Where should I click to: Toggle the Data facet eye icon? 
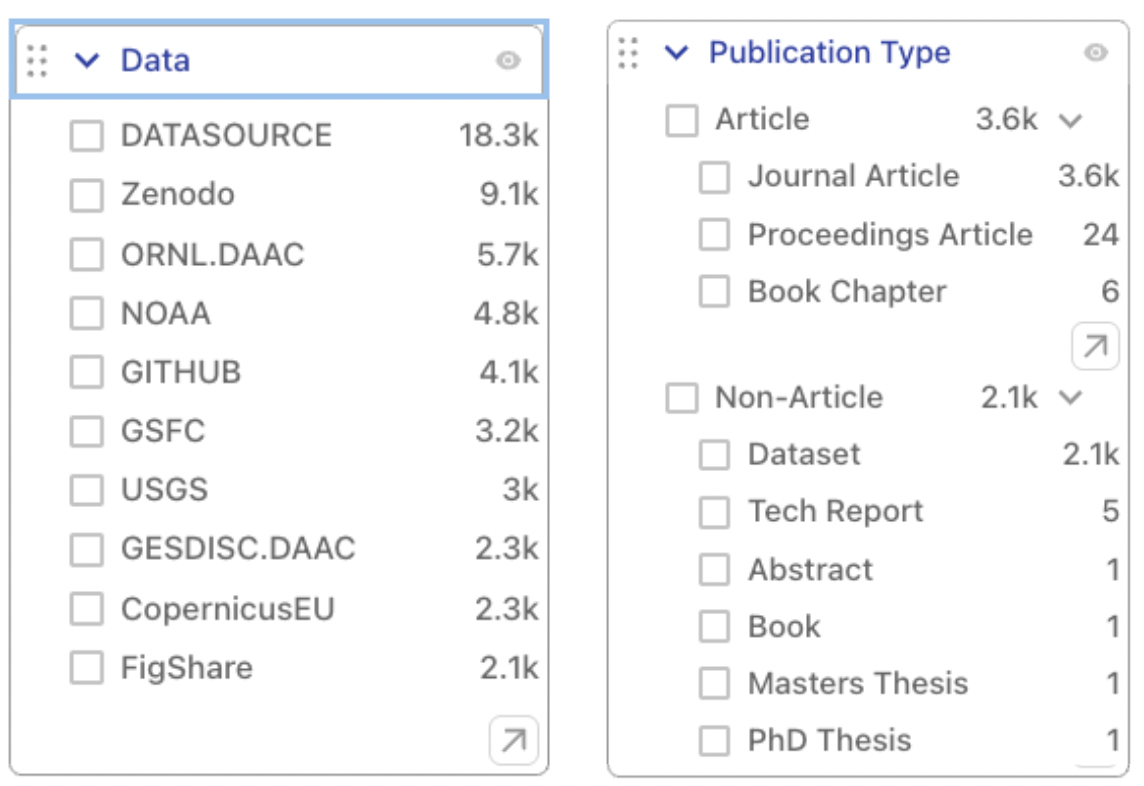pos(508,61)
